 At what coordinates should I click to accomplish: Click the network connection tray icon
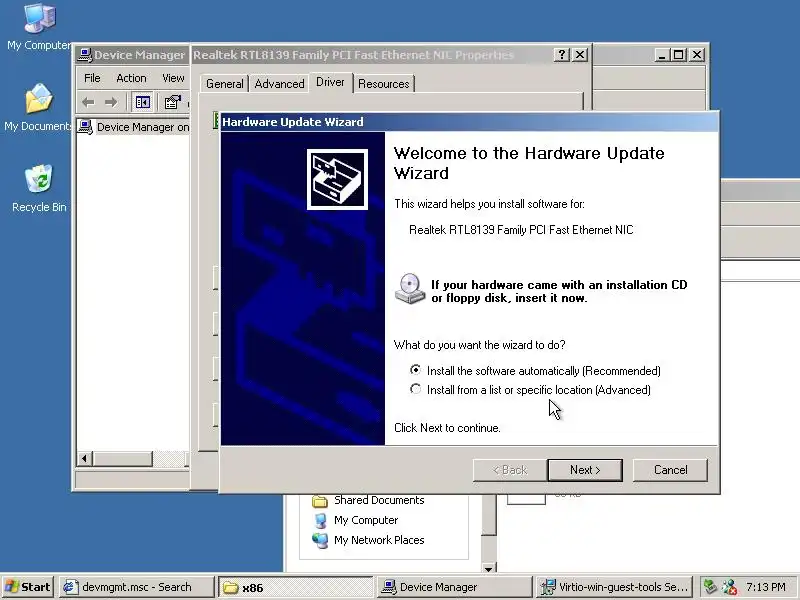click(730, 587)
